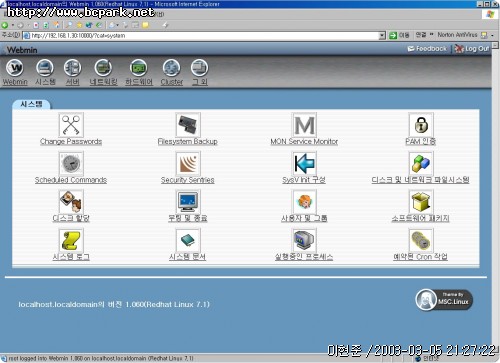Open the 그 외 category icon

[x=199, y=68]
